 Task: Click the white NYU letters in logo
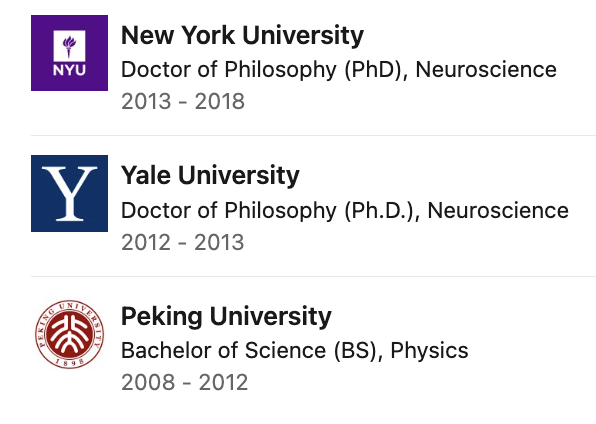click(x=69, y=70)
